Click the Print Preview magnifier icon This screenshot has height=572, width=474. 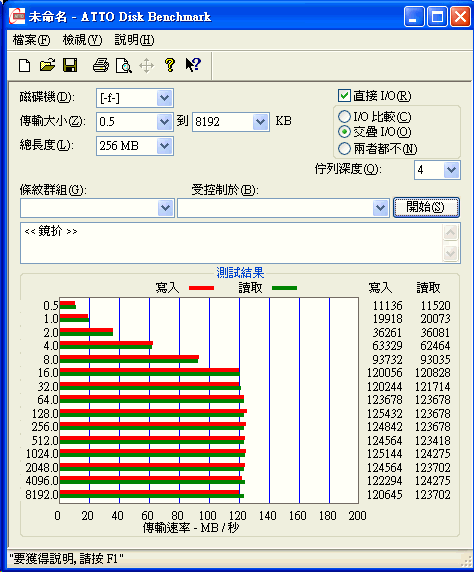click(x=123, y=66)
